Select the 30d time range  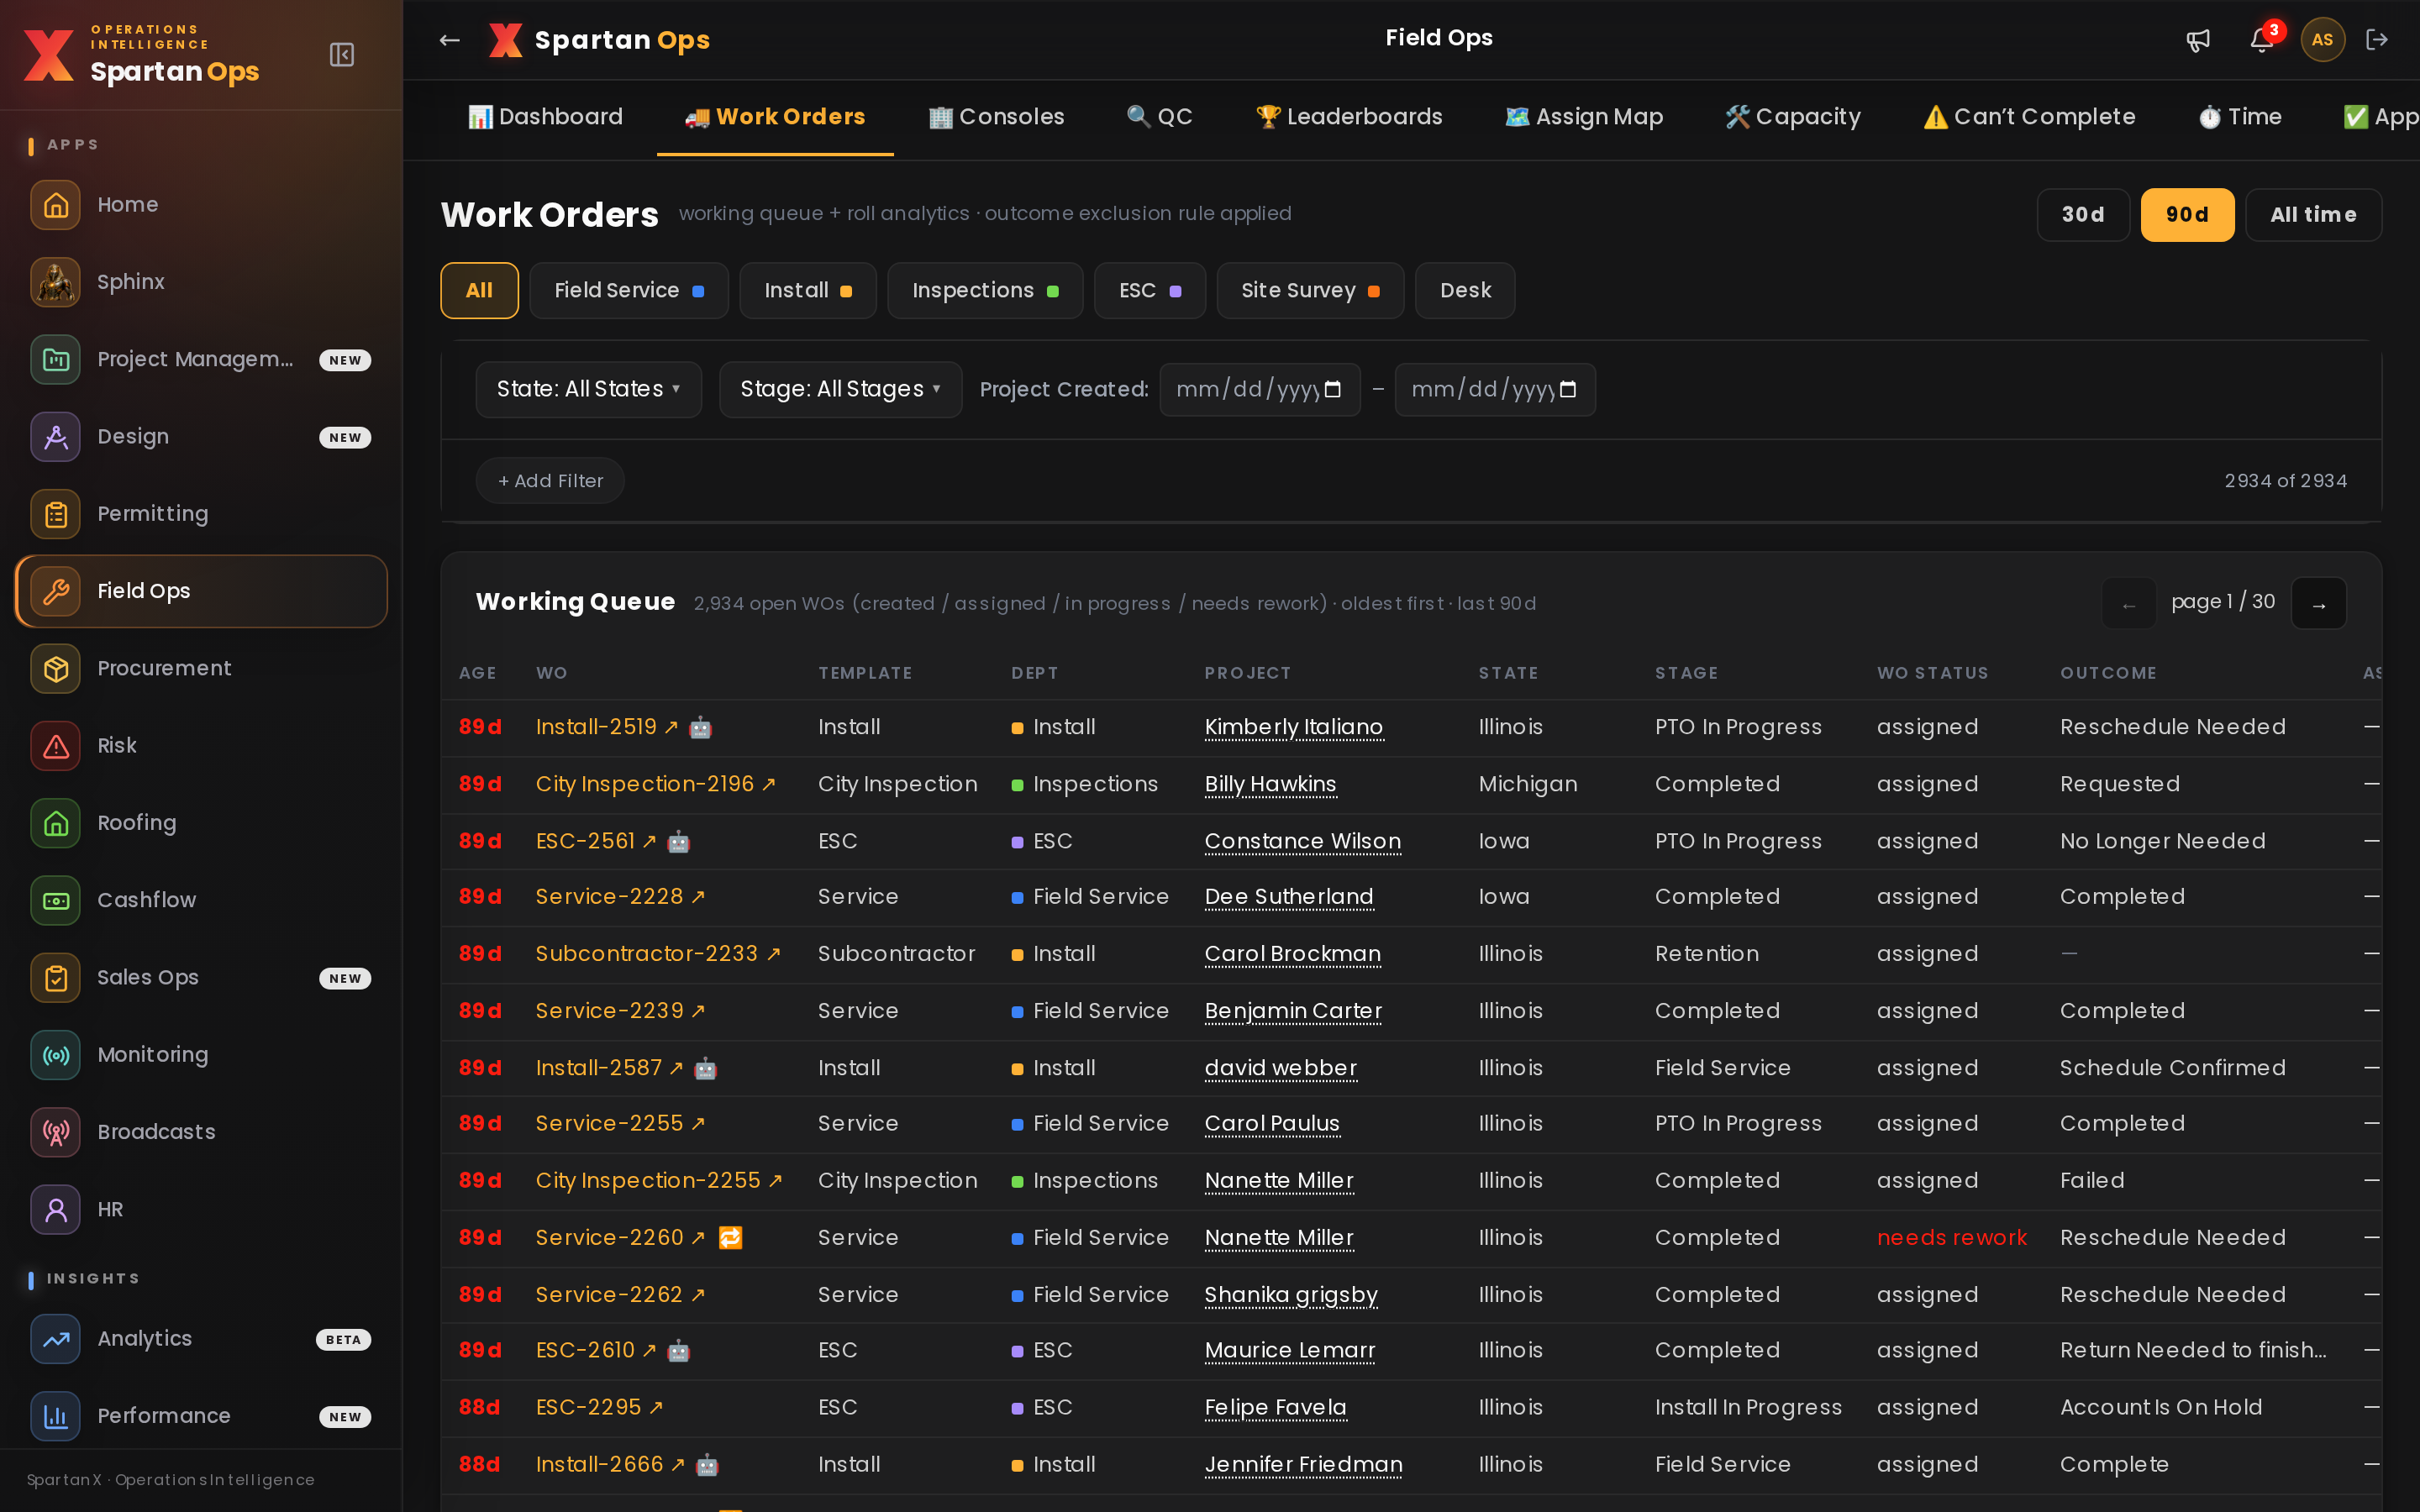tap(2083, 215)
